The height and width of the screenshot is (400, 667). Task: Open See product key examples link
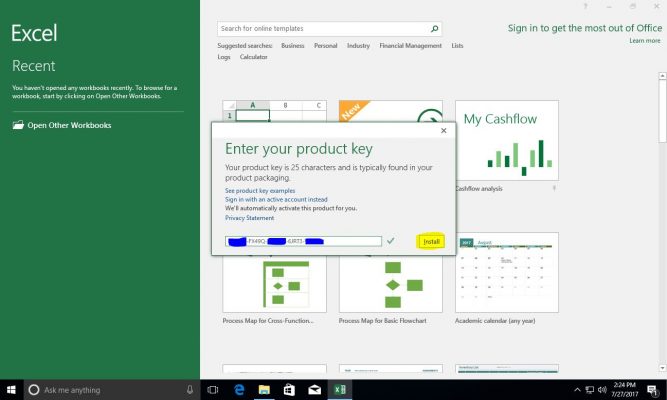[x=260, y=191]
